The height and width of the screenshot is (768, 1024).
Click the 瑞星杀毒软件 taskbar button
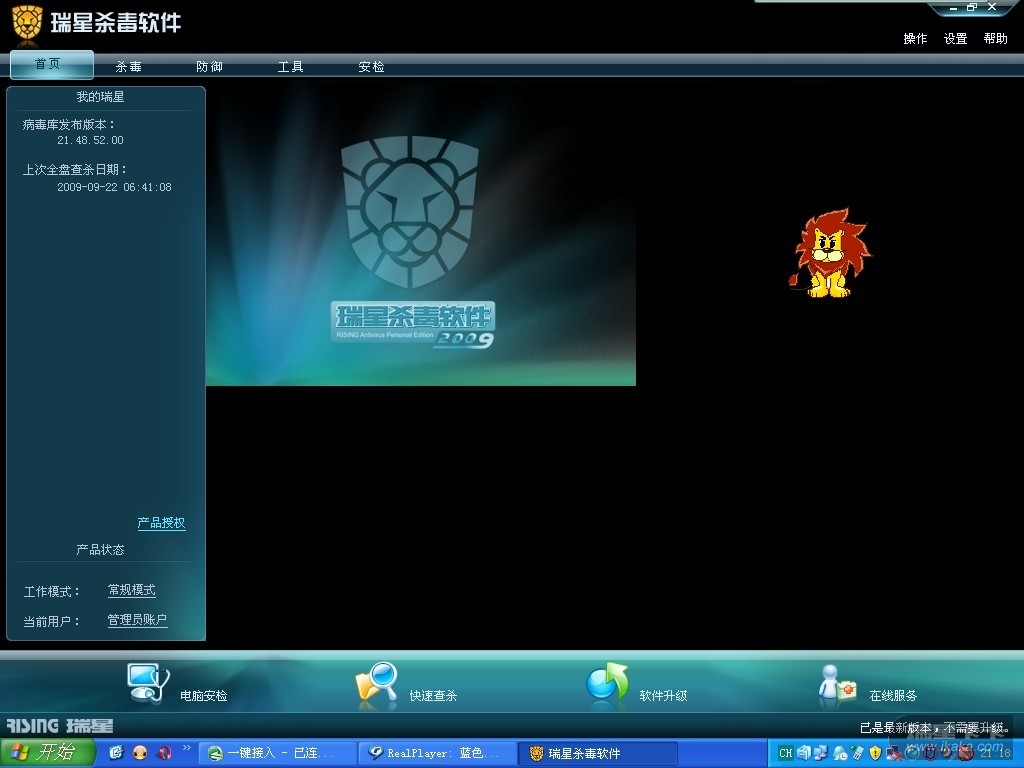598,754
